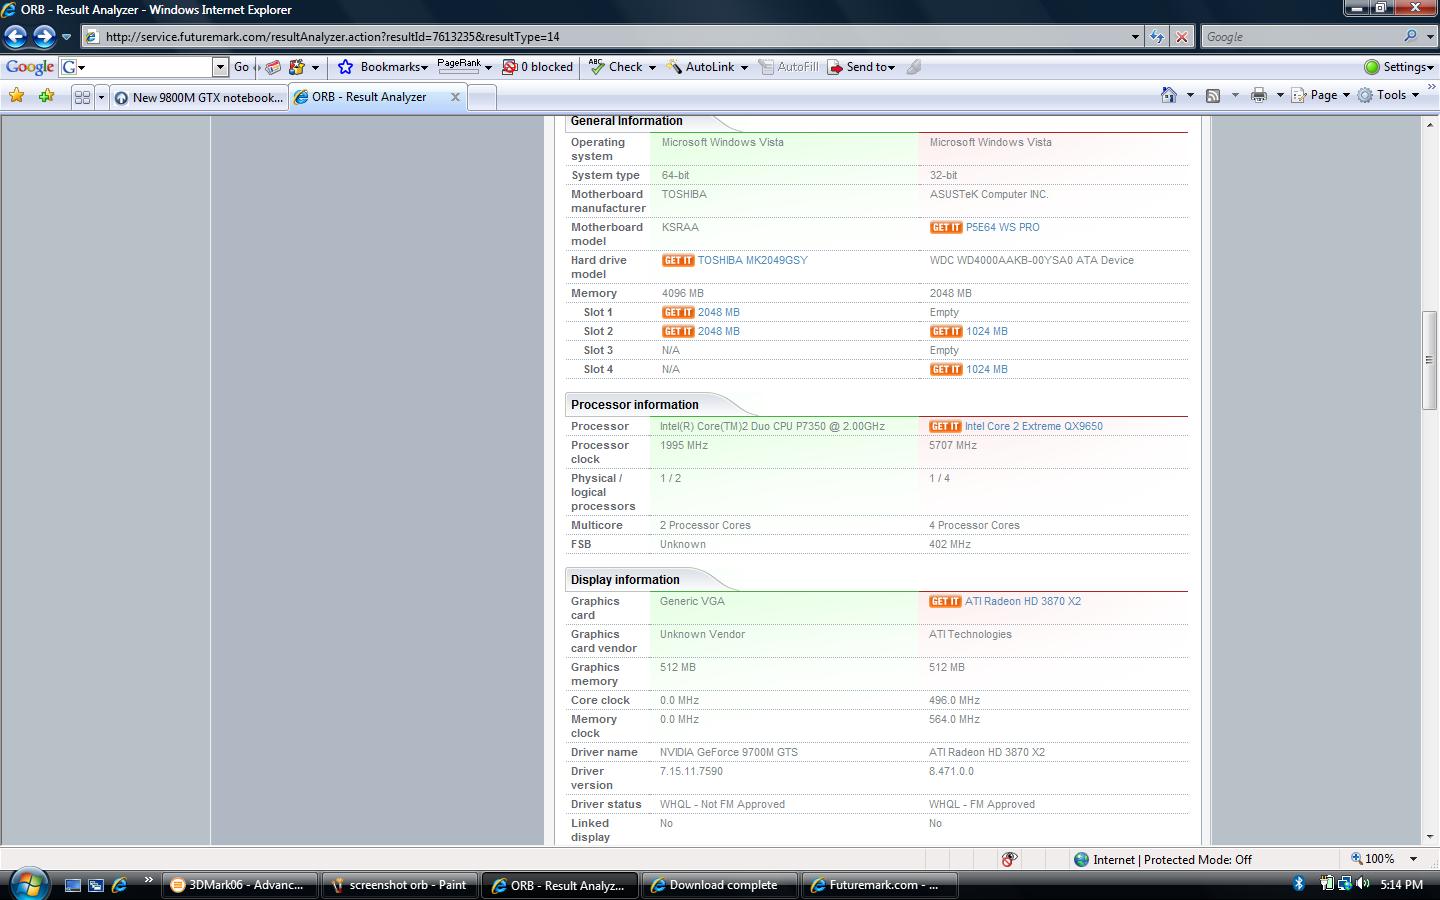Click GET IT badge beside P5E64 WS PRO
1440x900 pixels.
click(946, 227)
